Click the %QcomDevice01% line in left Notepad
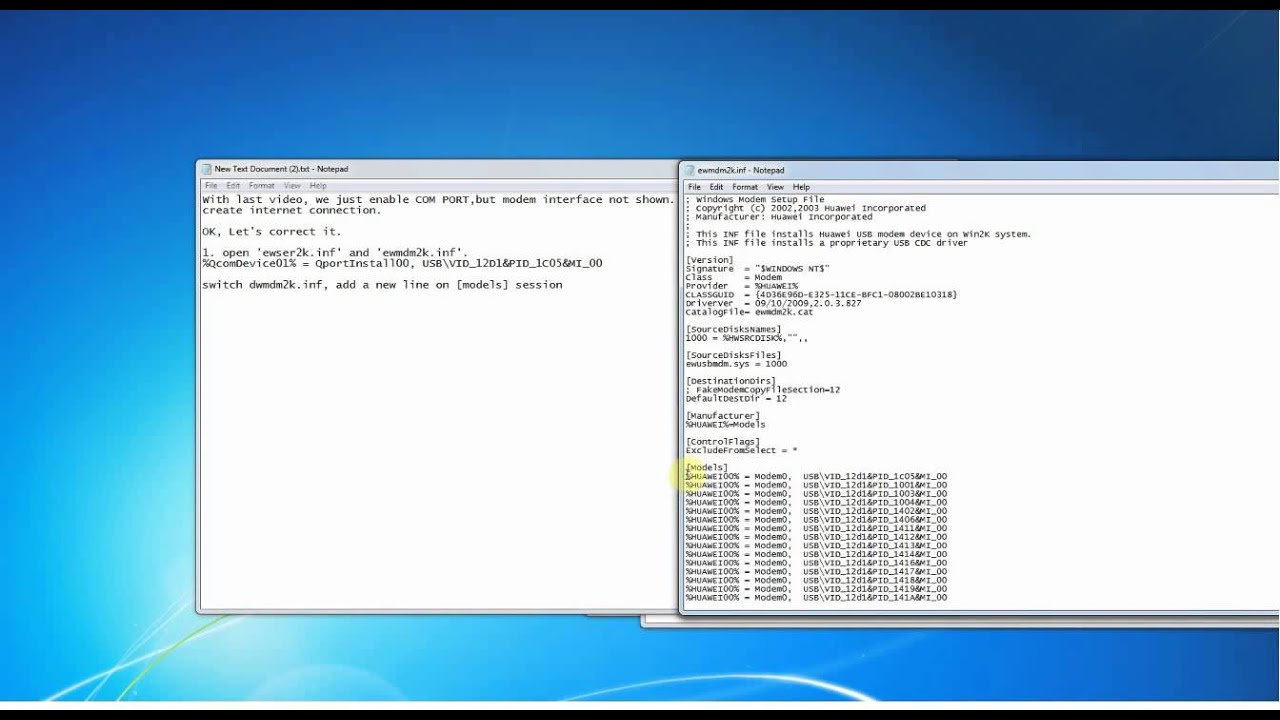 coord(402,263)
